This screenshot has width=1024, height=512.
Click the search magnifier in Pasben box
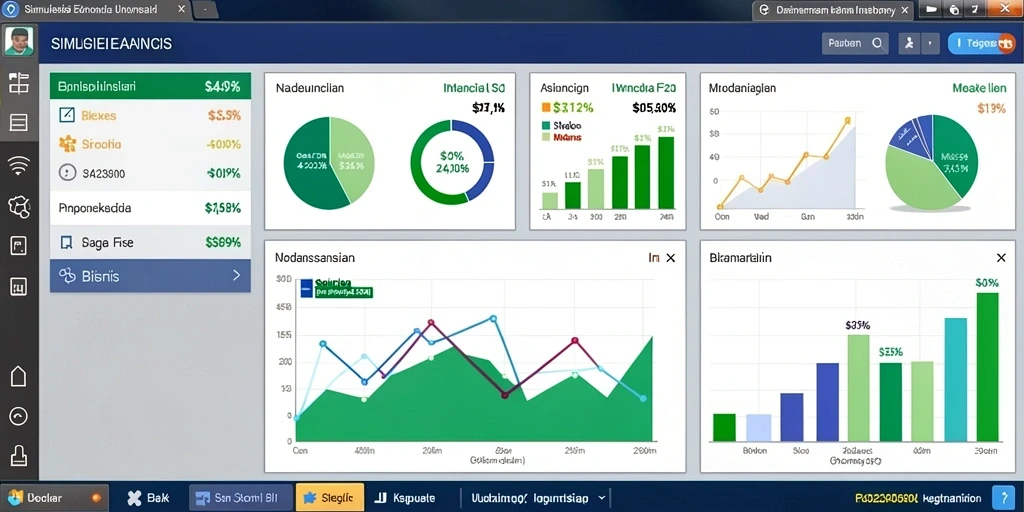pyautogui.click(x=877, y=44)
